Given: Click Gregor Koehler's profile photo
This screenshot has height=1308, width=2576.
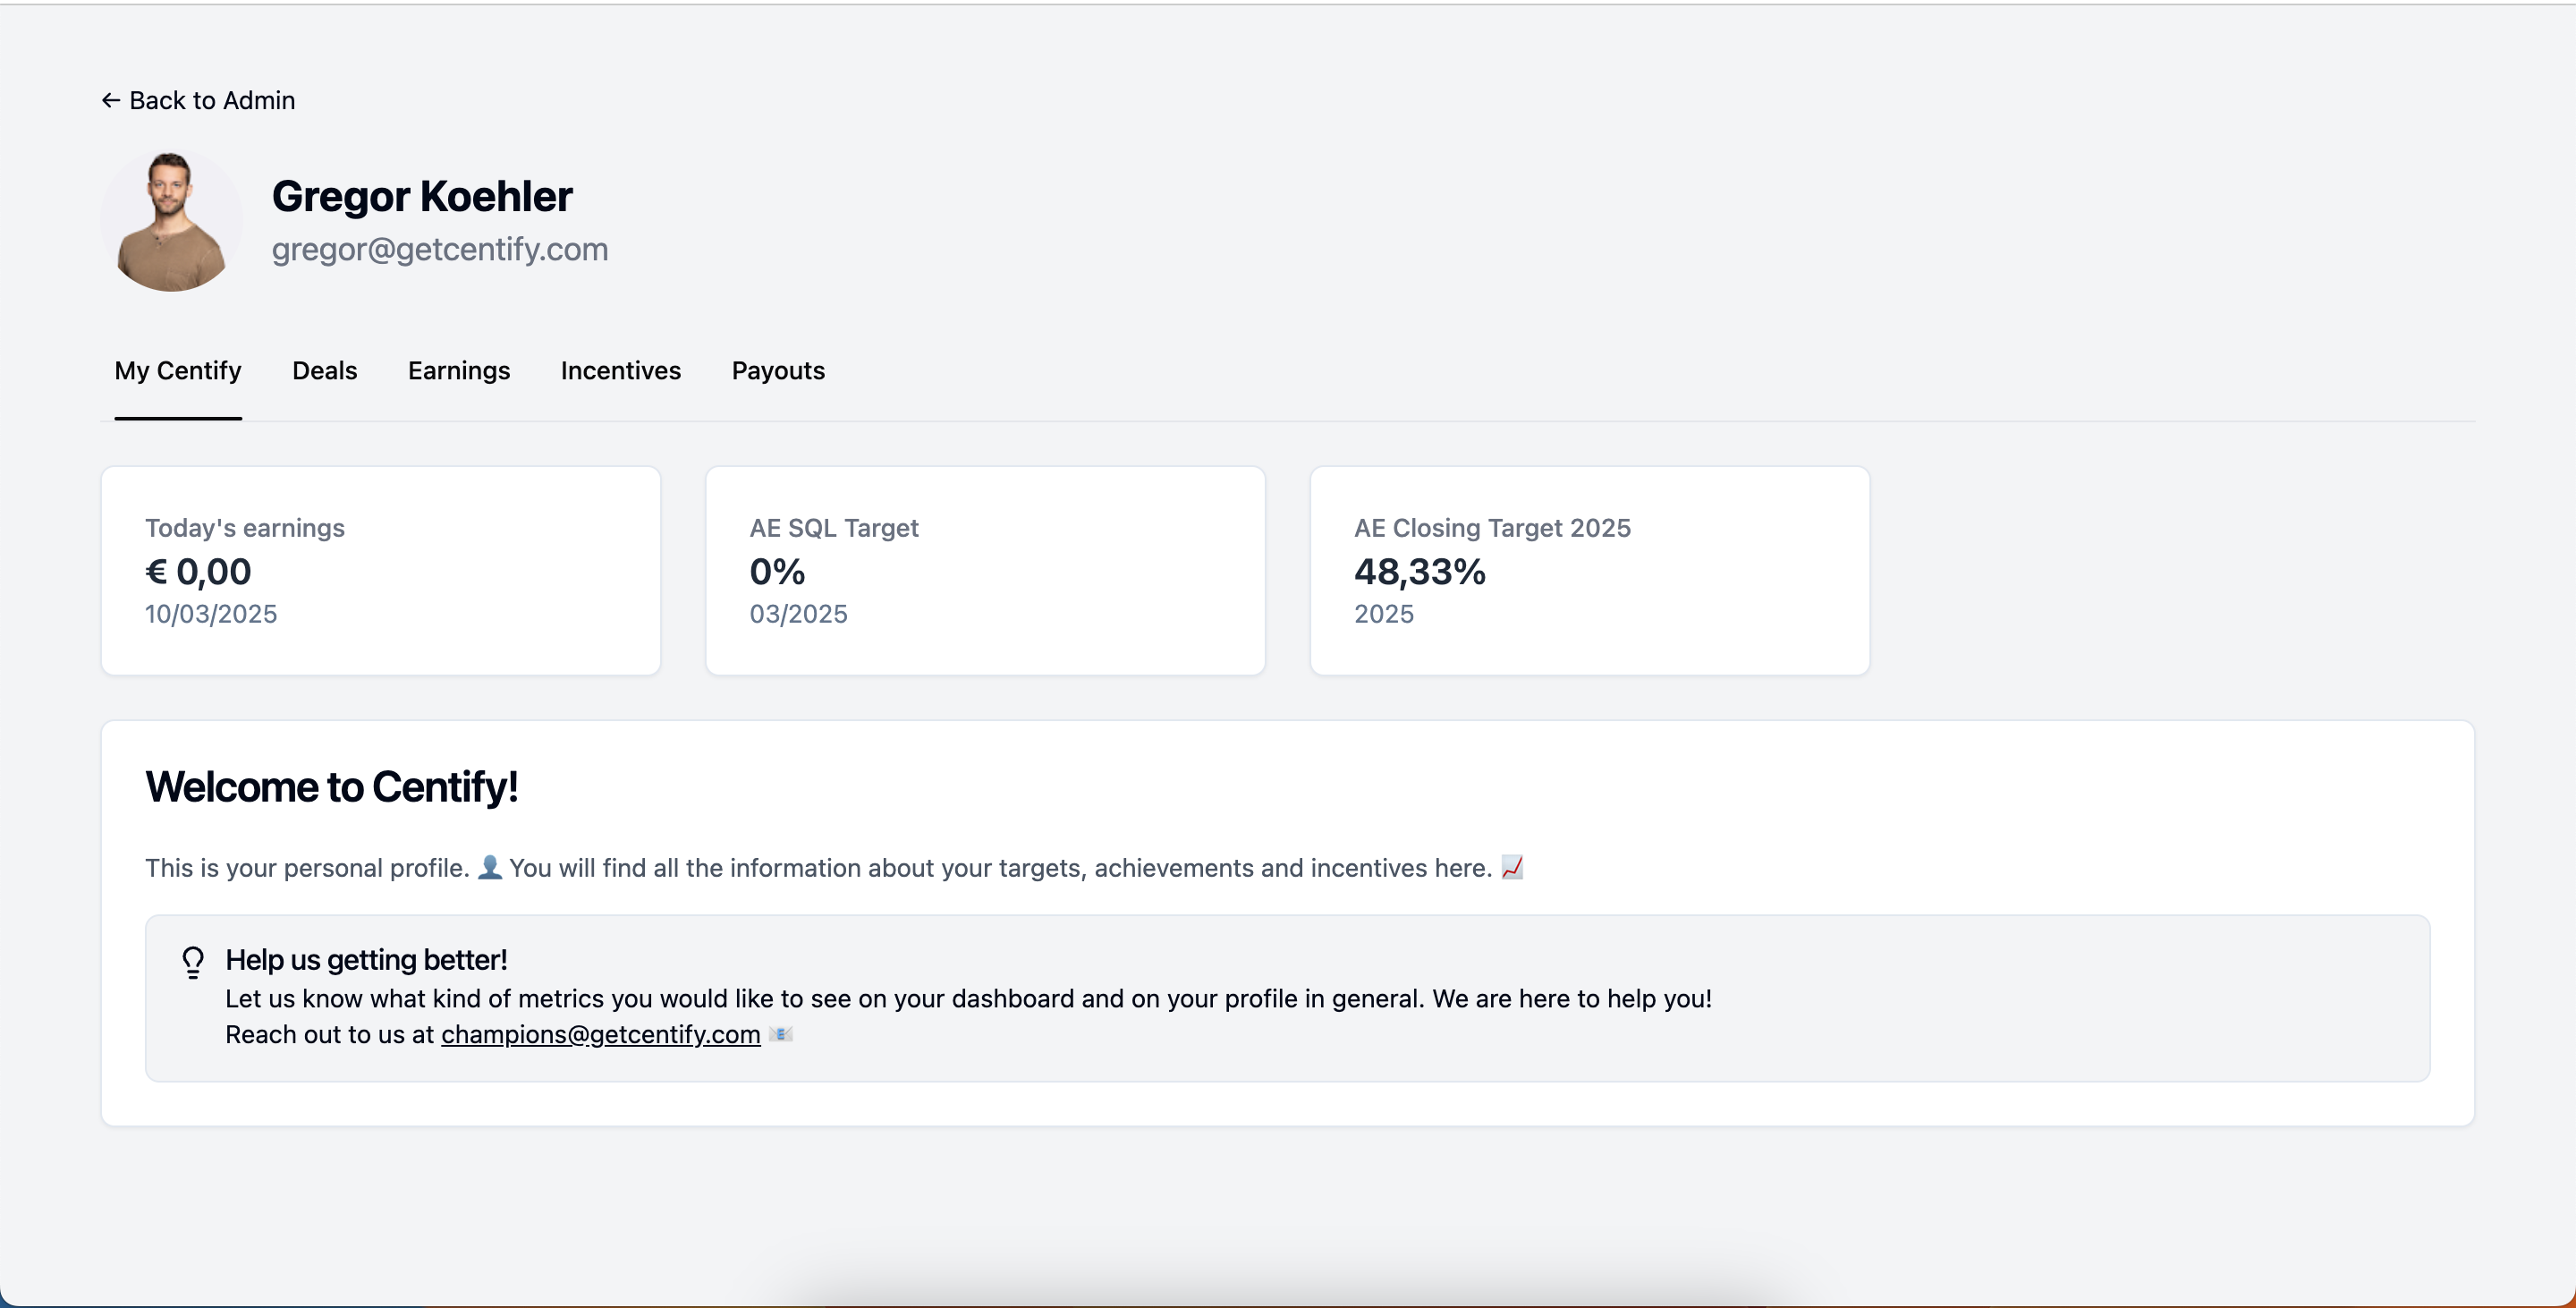Looking at the screenshot, I should pyautogui.click(x=171, y=221).
